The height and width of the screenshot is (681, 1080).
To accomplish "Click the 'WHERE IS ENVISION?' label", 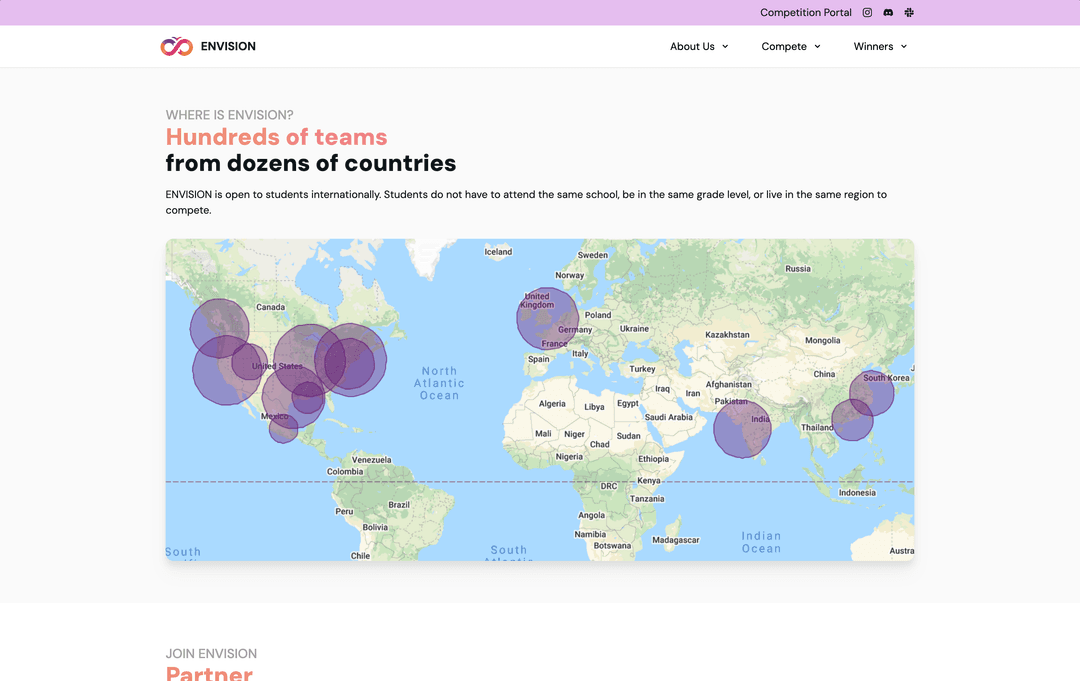I will coord(229,115).
